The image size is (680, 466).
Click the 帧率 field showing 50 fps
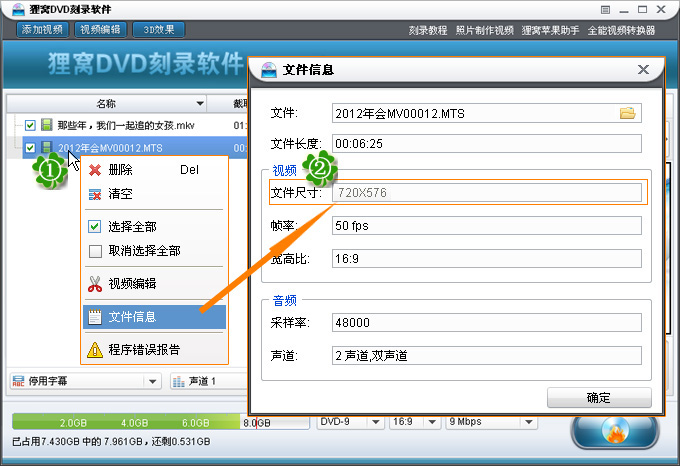pos(487,225)
